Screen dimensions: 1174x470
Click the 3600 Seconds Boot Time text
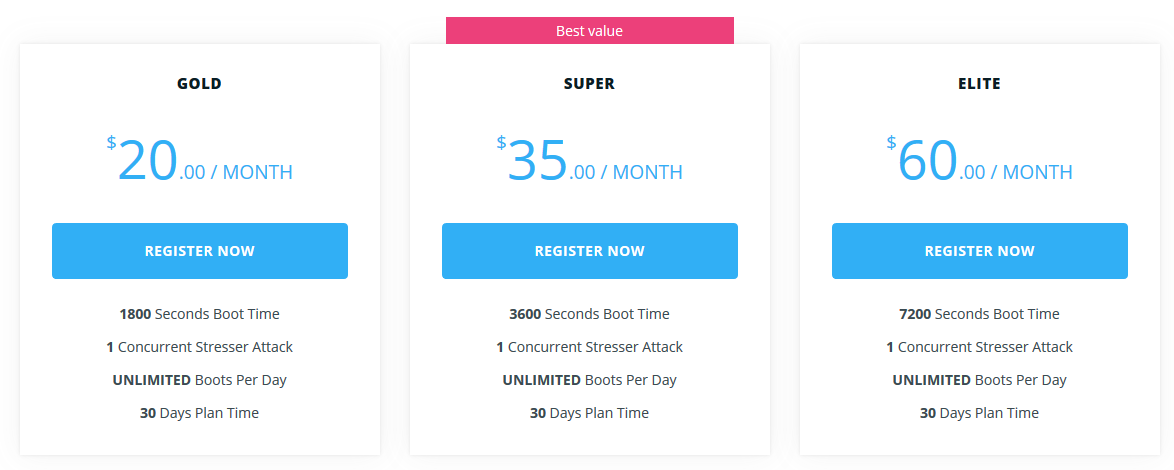pyautogui.click(x=590, y=314)
